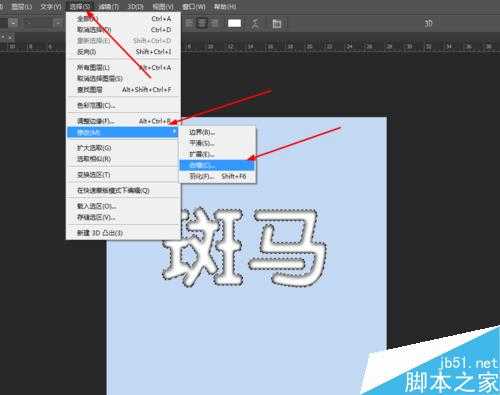This screenshot has width=500, height=395.
Task: Open the 3D(D) menu
Action: [135, 6]
